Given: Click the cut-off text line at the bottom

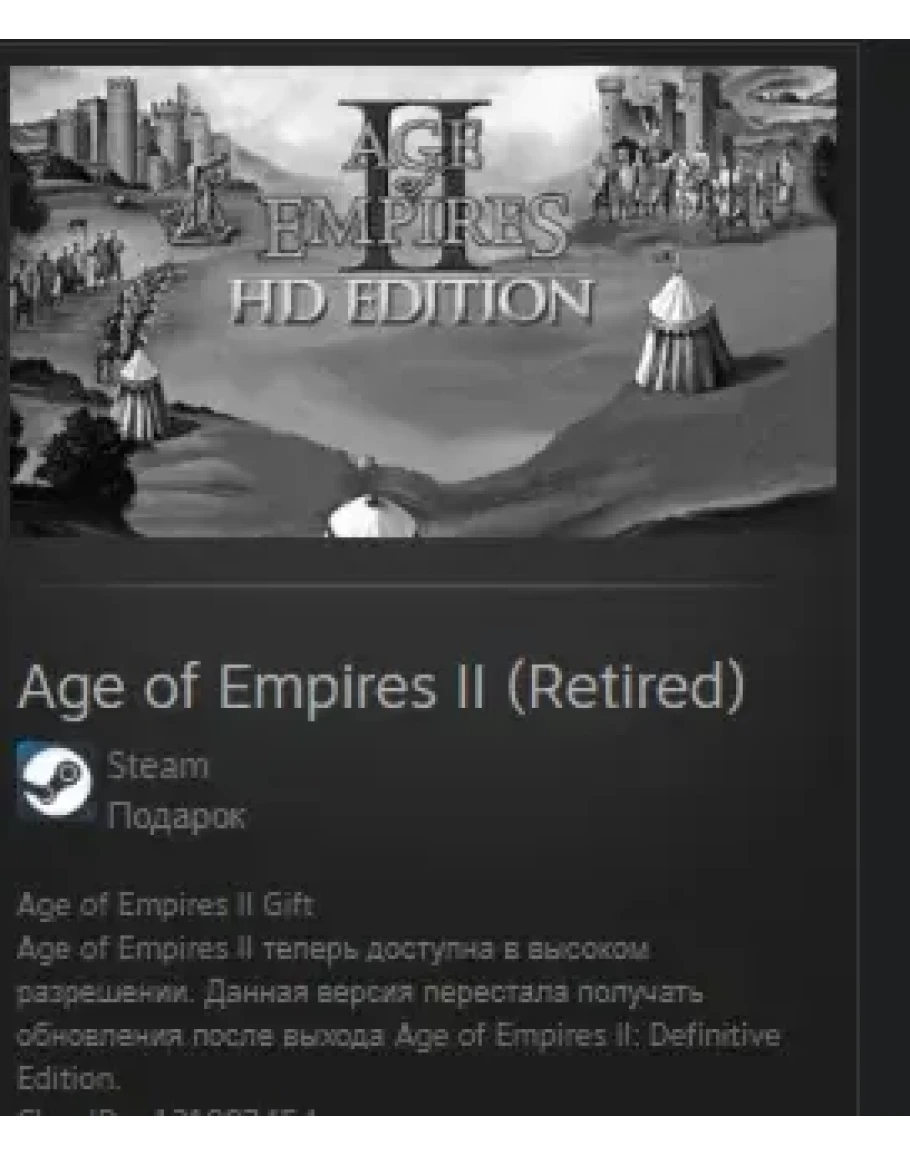Looking at the screenshot, I should pyautogui.click(x=167, y=1111).
